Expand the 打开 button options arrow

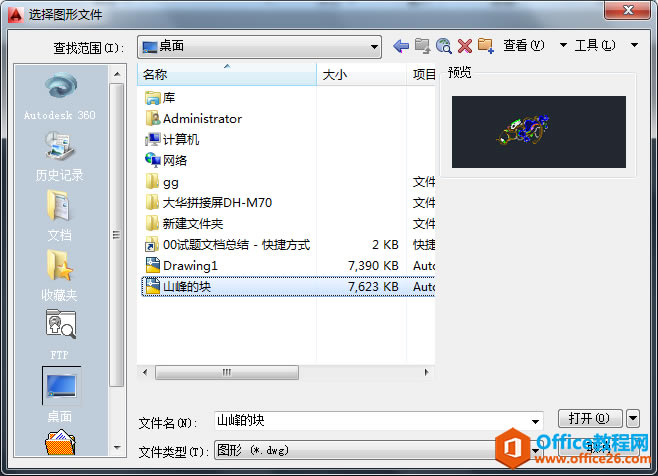pyautogui.click(x=633, y=418)
